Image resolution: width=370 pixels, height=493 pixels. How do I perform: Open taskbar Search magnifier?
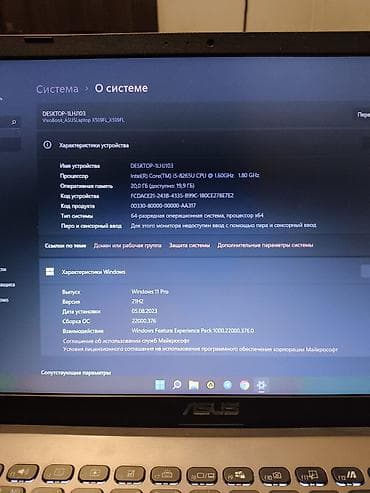[x=177, y=385]
